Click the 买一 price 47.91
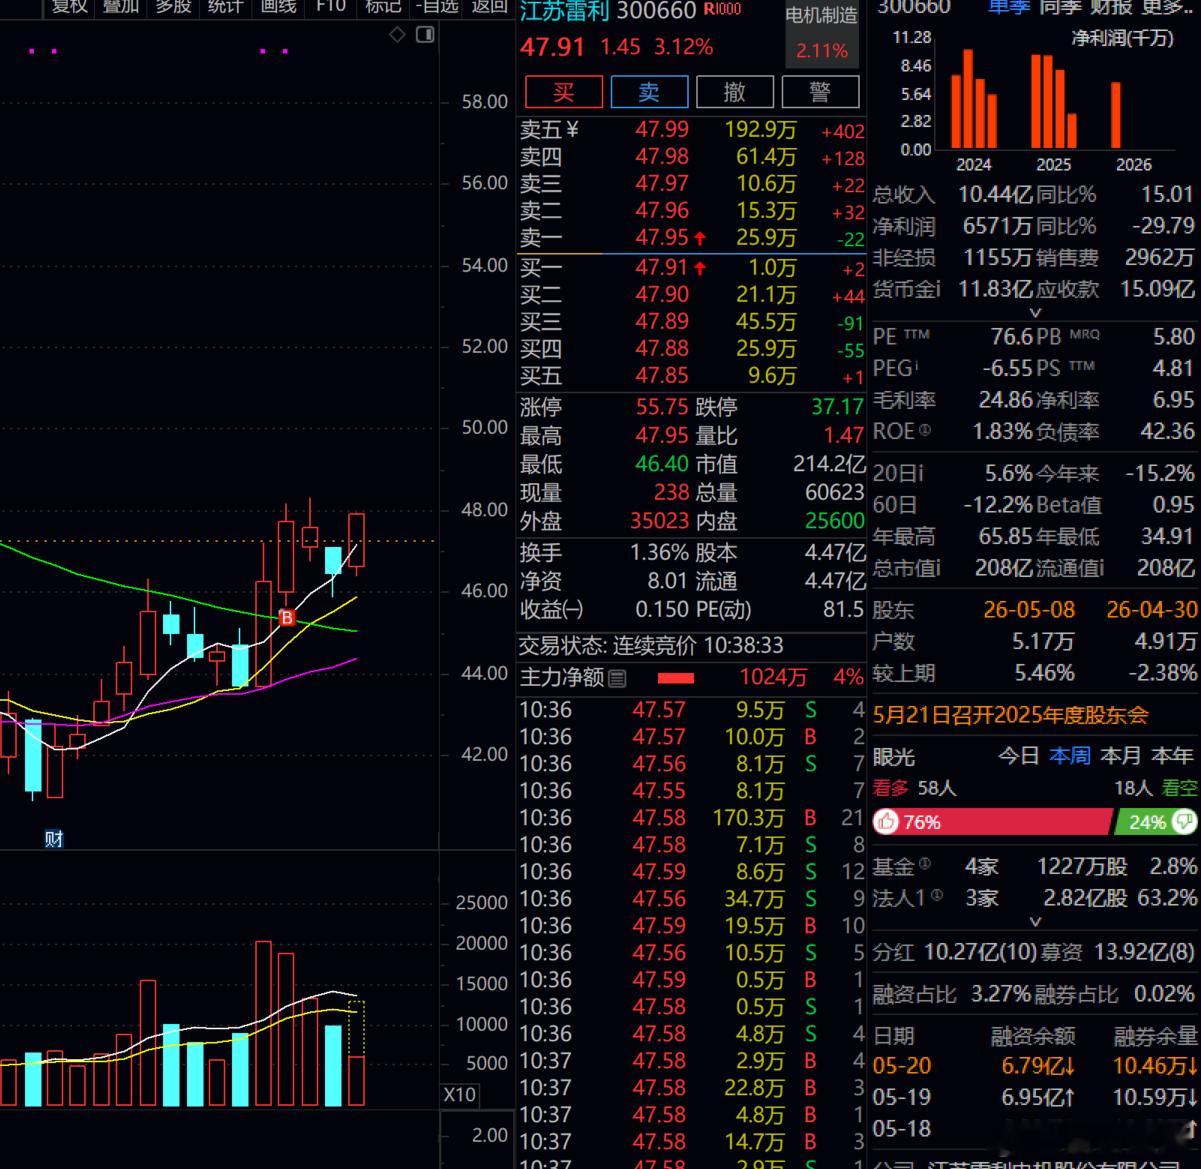1201x1169 pixels. click(662, 268)
